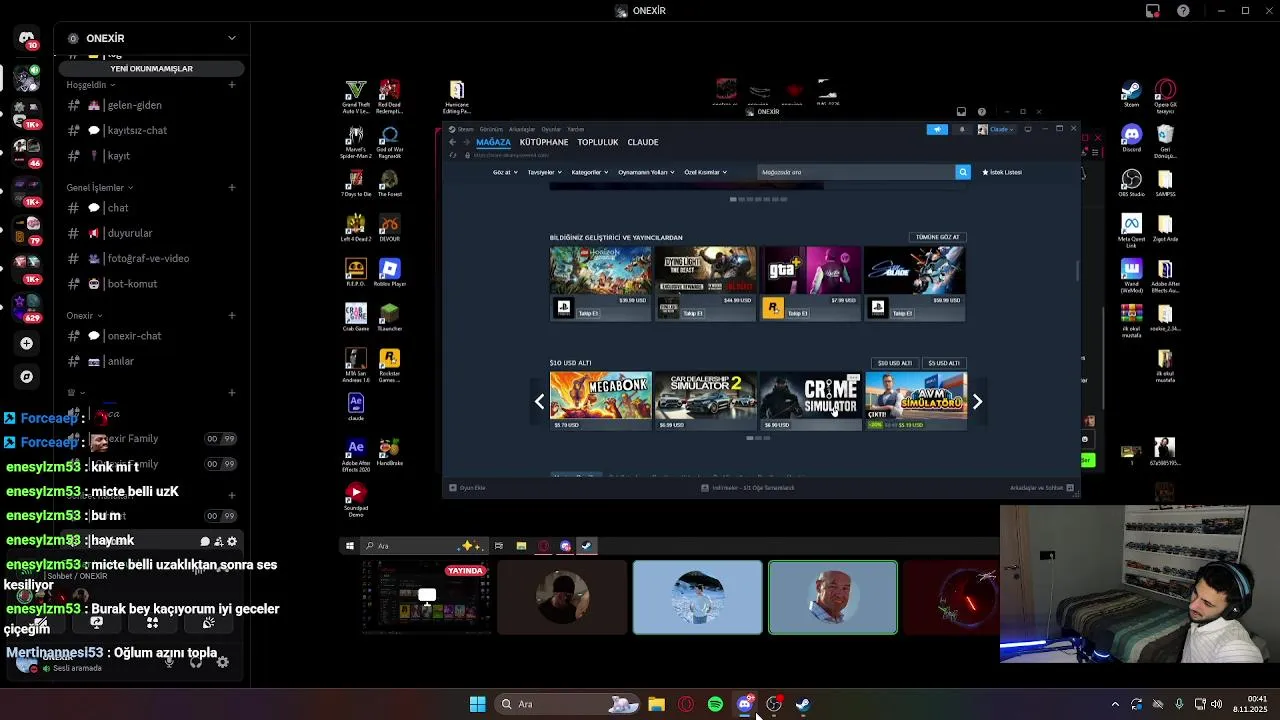The image size is (1280, 720).
Task: Open Oynamanın Yolları dropdown in Steam
Action: pyautogui.click(x=645, y=172)
